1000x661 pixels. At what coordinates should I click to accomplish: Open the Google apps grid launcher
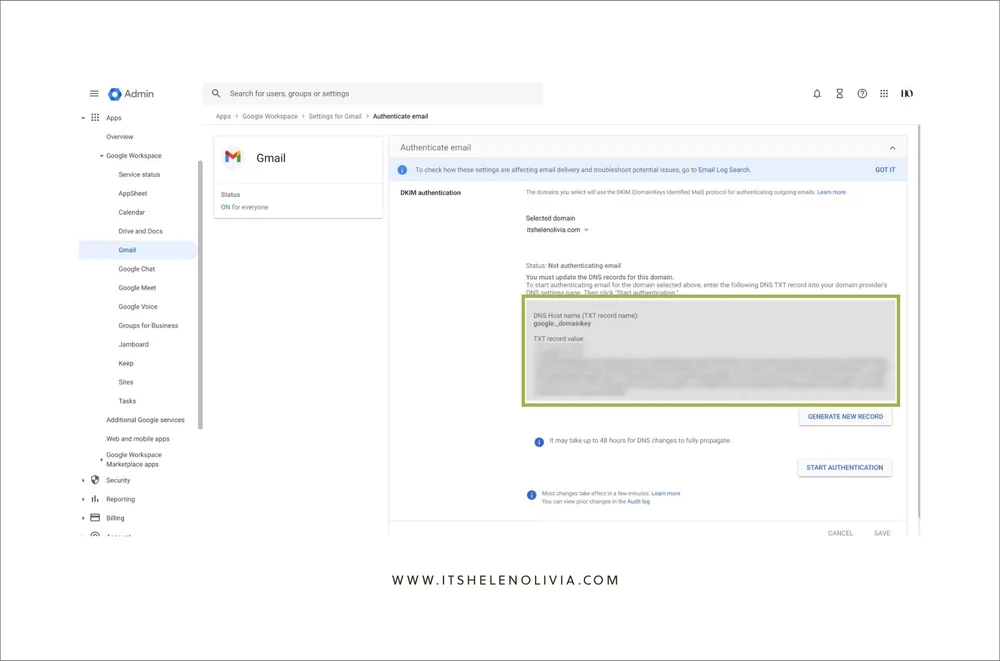(x=884, y=93)
